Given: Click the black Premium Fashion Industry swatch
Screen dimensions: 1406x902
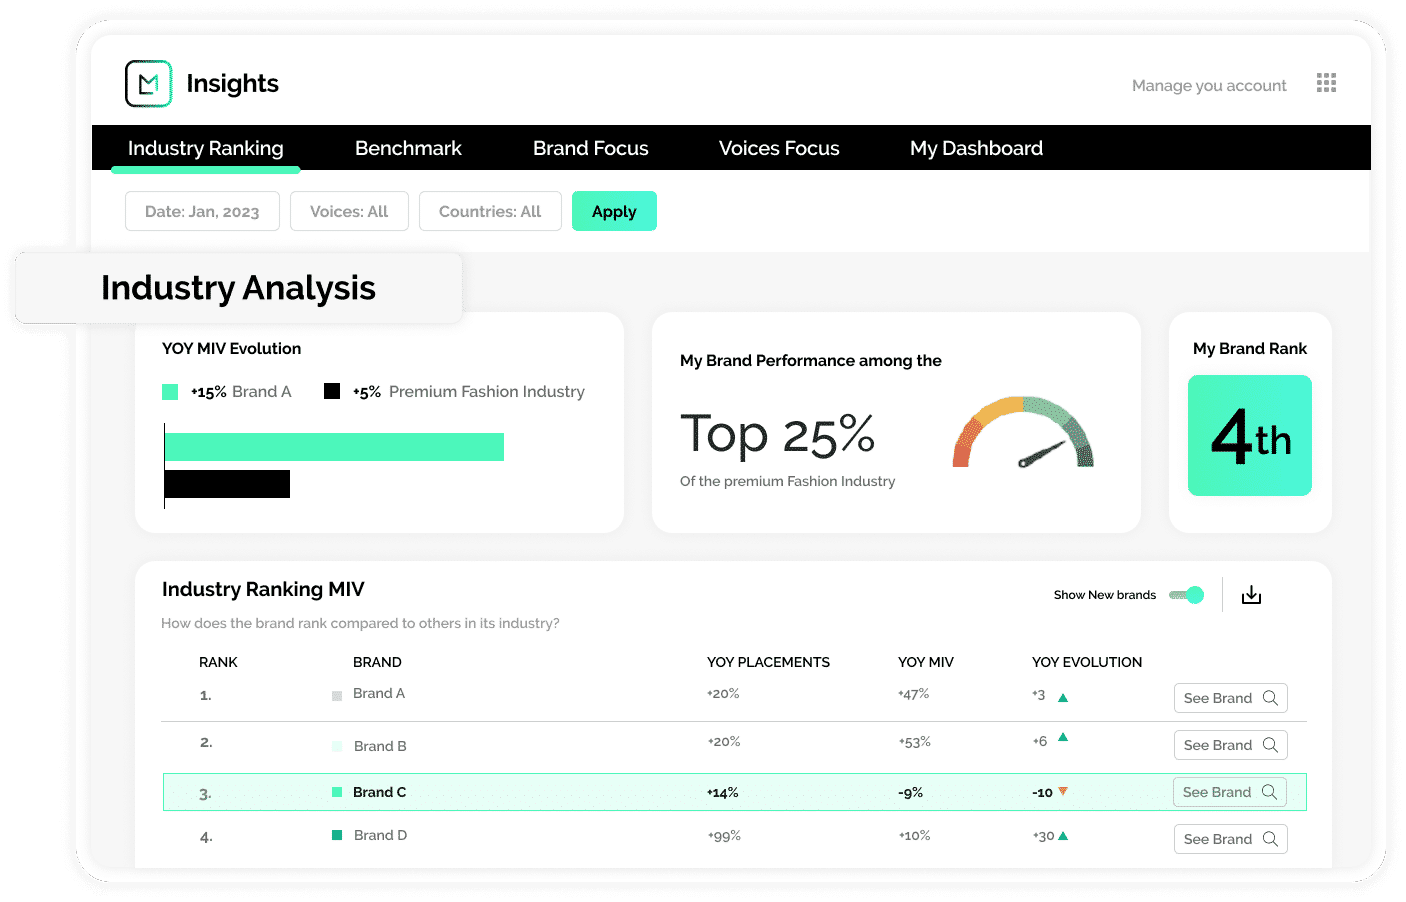Looking at the screenshot, I should 332,391.
